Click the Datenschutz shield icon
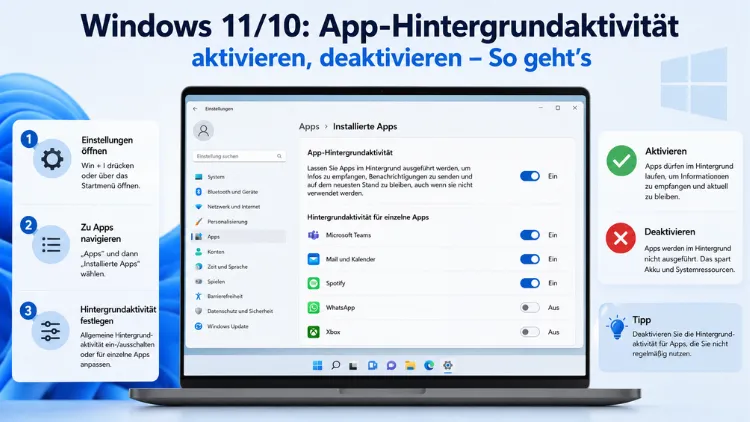The width and height of the screenshot is (750, 422). pyautogui.click(x=199, y=311)
